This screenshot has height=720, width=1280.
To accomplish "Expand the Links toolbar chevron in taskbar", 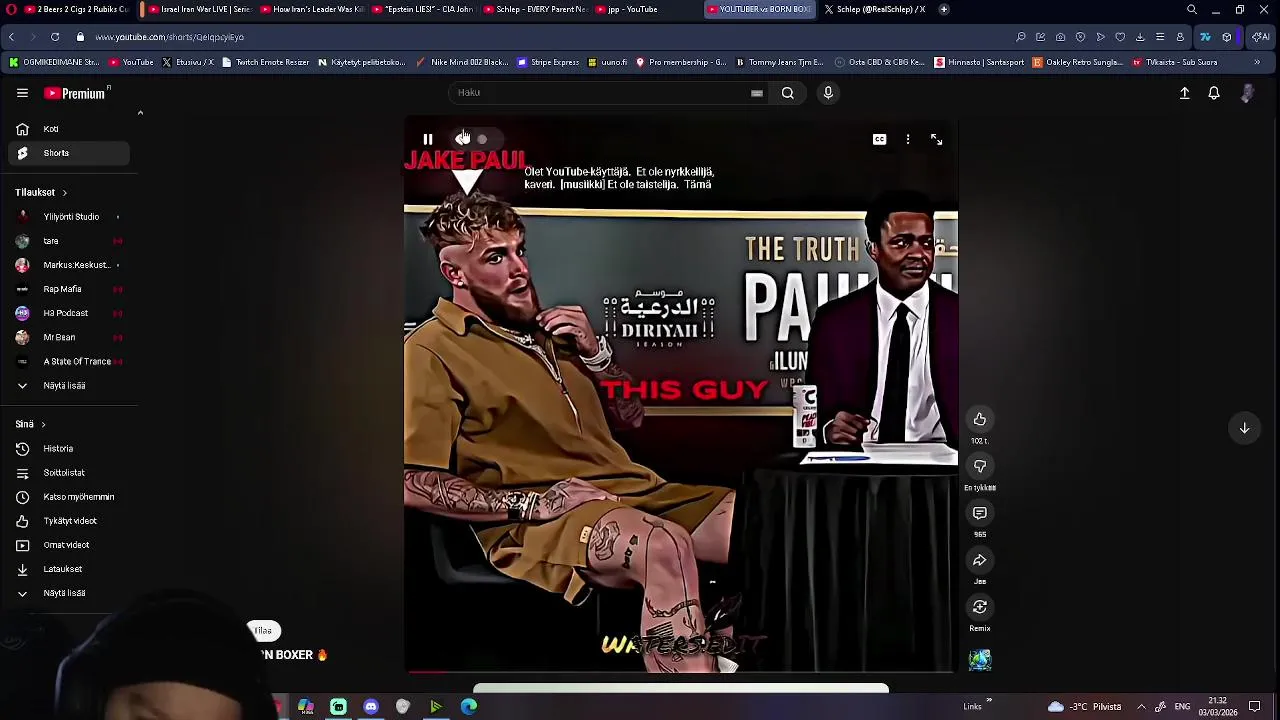I will (x=989, y=701).
